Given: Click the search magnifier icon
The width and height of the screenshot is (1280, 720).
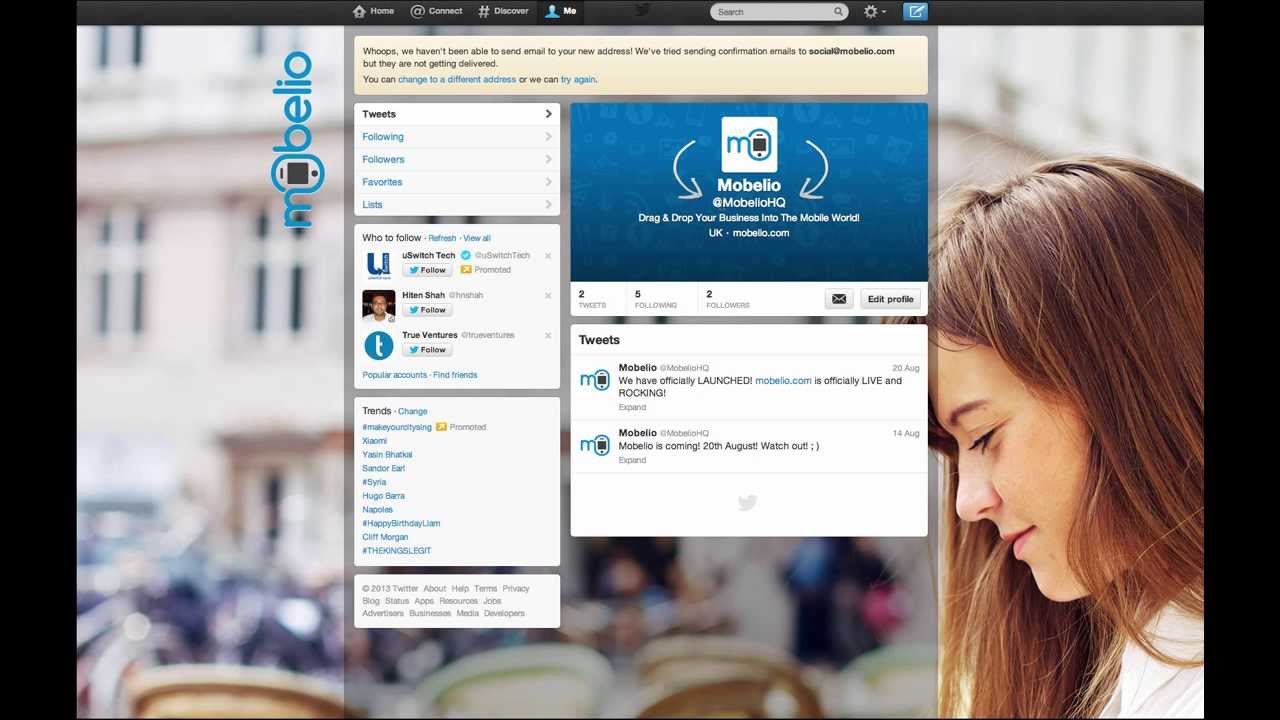Looking at the screenshot, I should point(838,12).
